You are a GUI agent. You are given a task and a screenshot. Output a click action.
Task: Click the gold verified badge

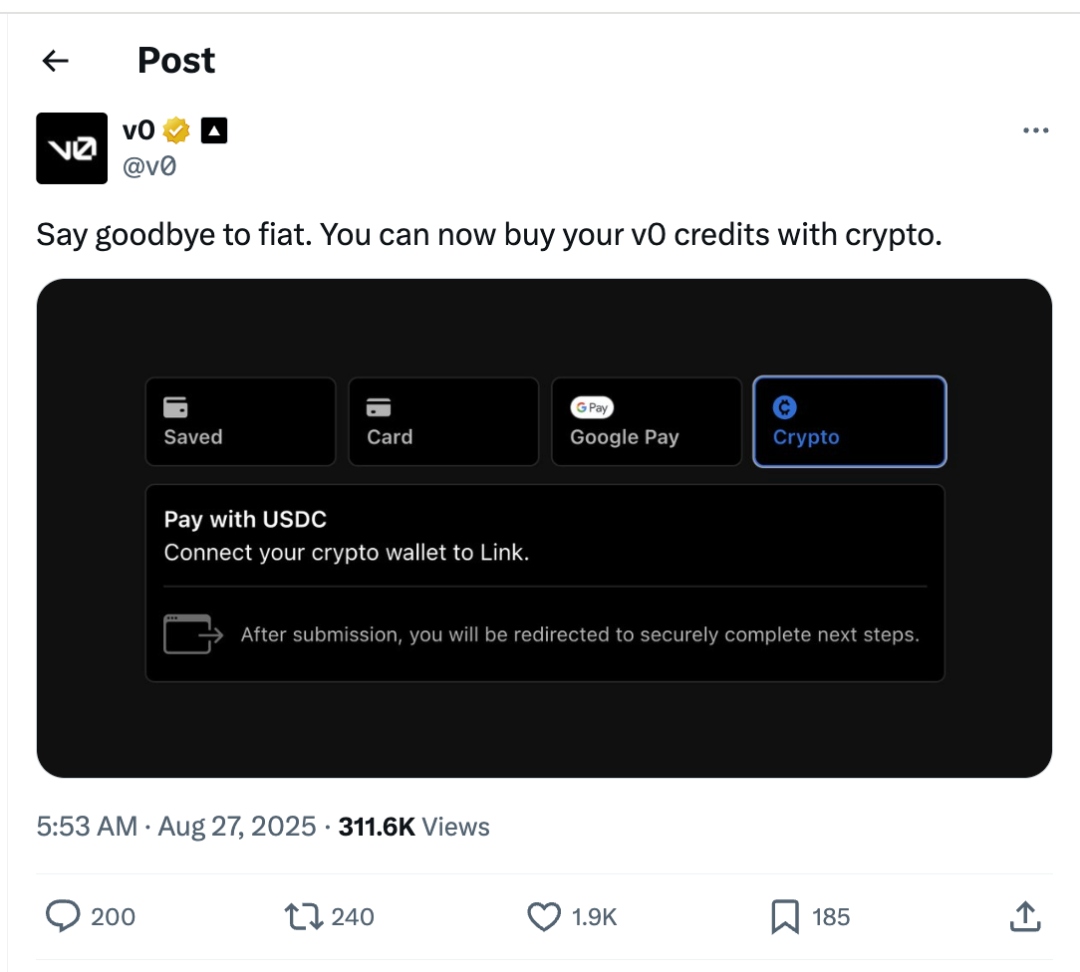coord(177,130)
